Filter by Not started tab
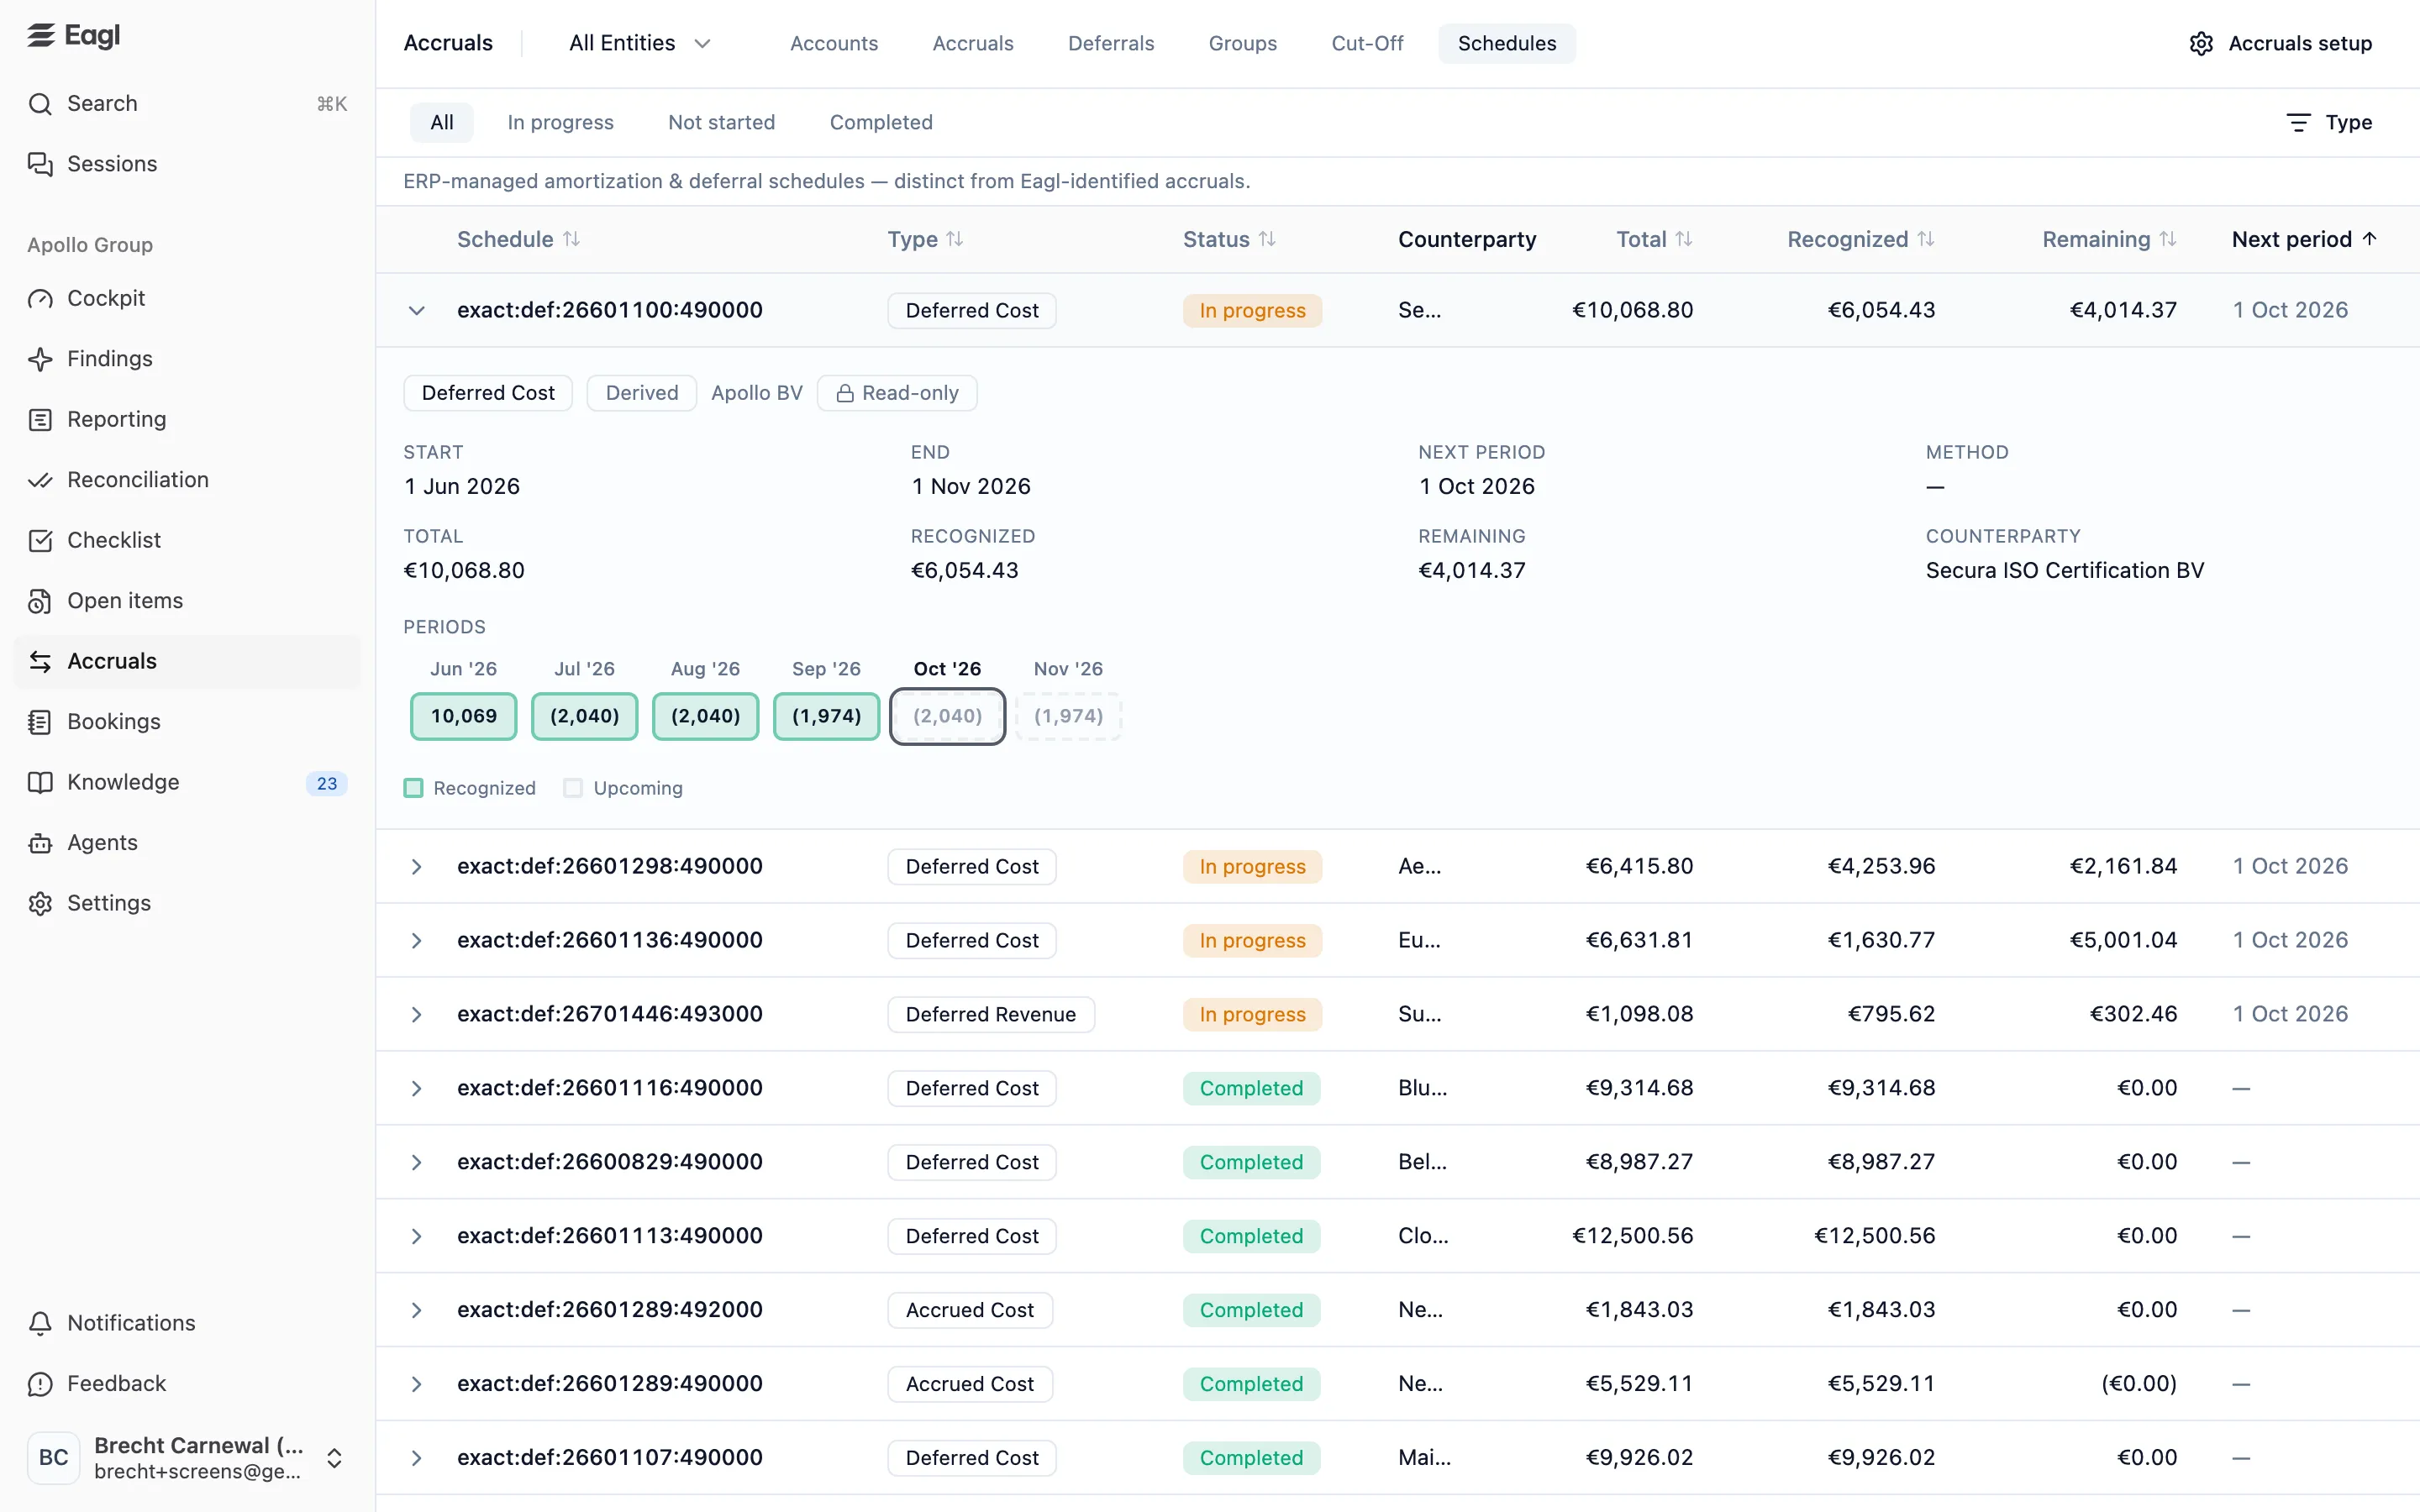This screenshot has height=1512, width=2420. click(x=721, y=123)
